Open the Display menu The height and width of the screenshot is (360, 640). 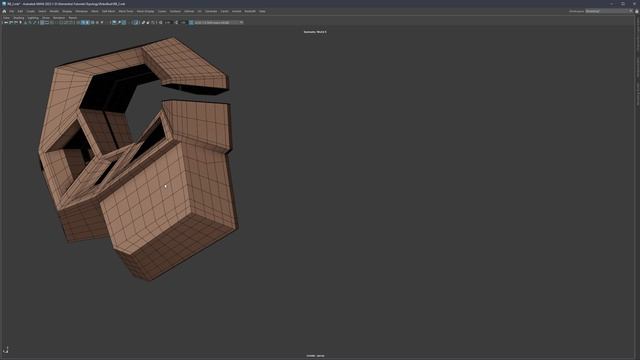(x=67, y=11)
